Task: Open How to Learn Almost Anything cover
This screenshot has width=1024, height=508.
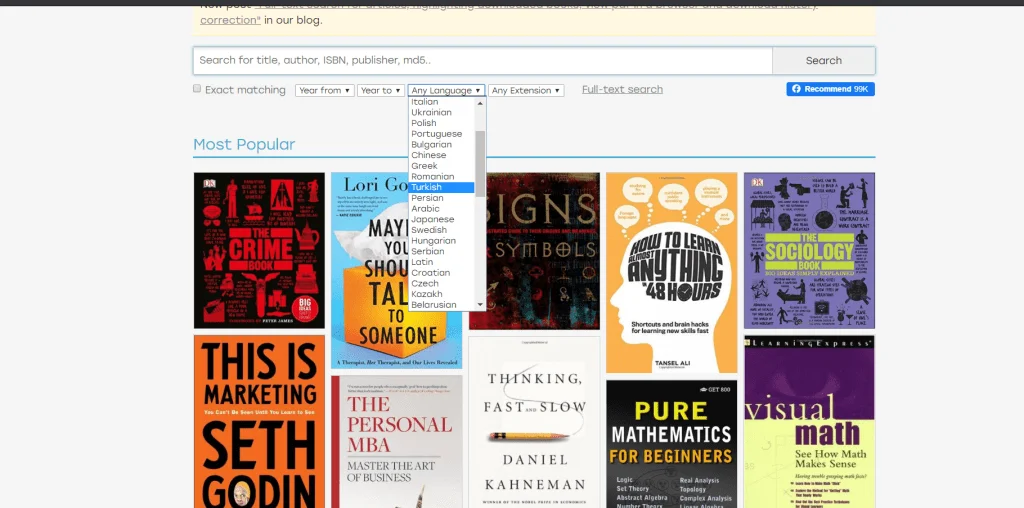Action: 671,258
